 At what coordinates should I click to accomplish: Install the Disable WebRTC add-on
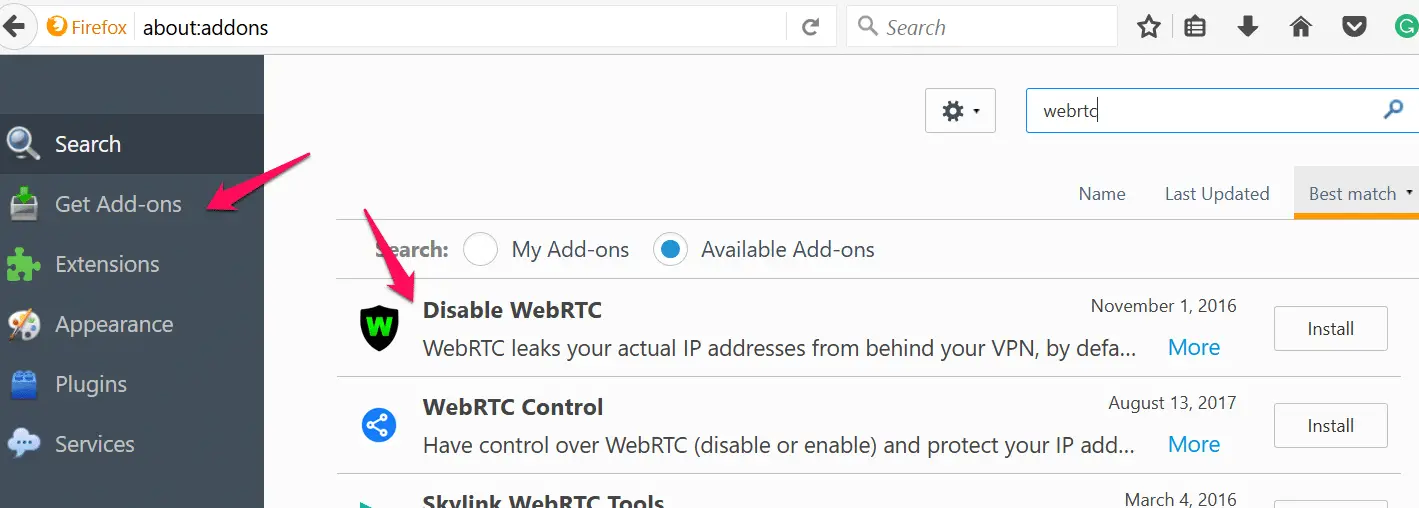(1330, 328)
